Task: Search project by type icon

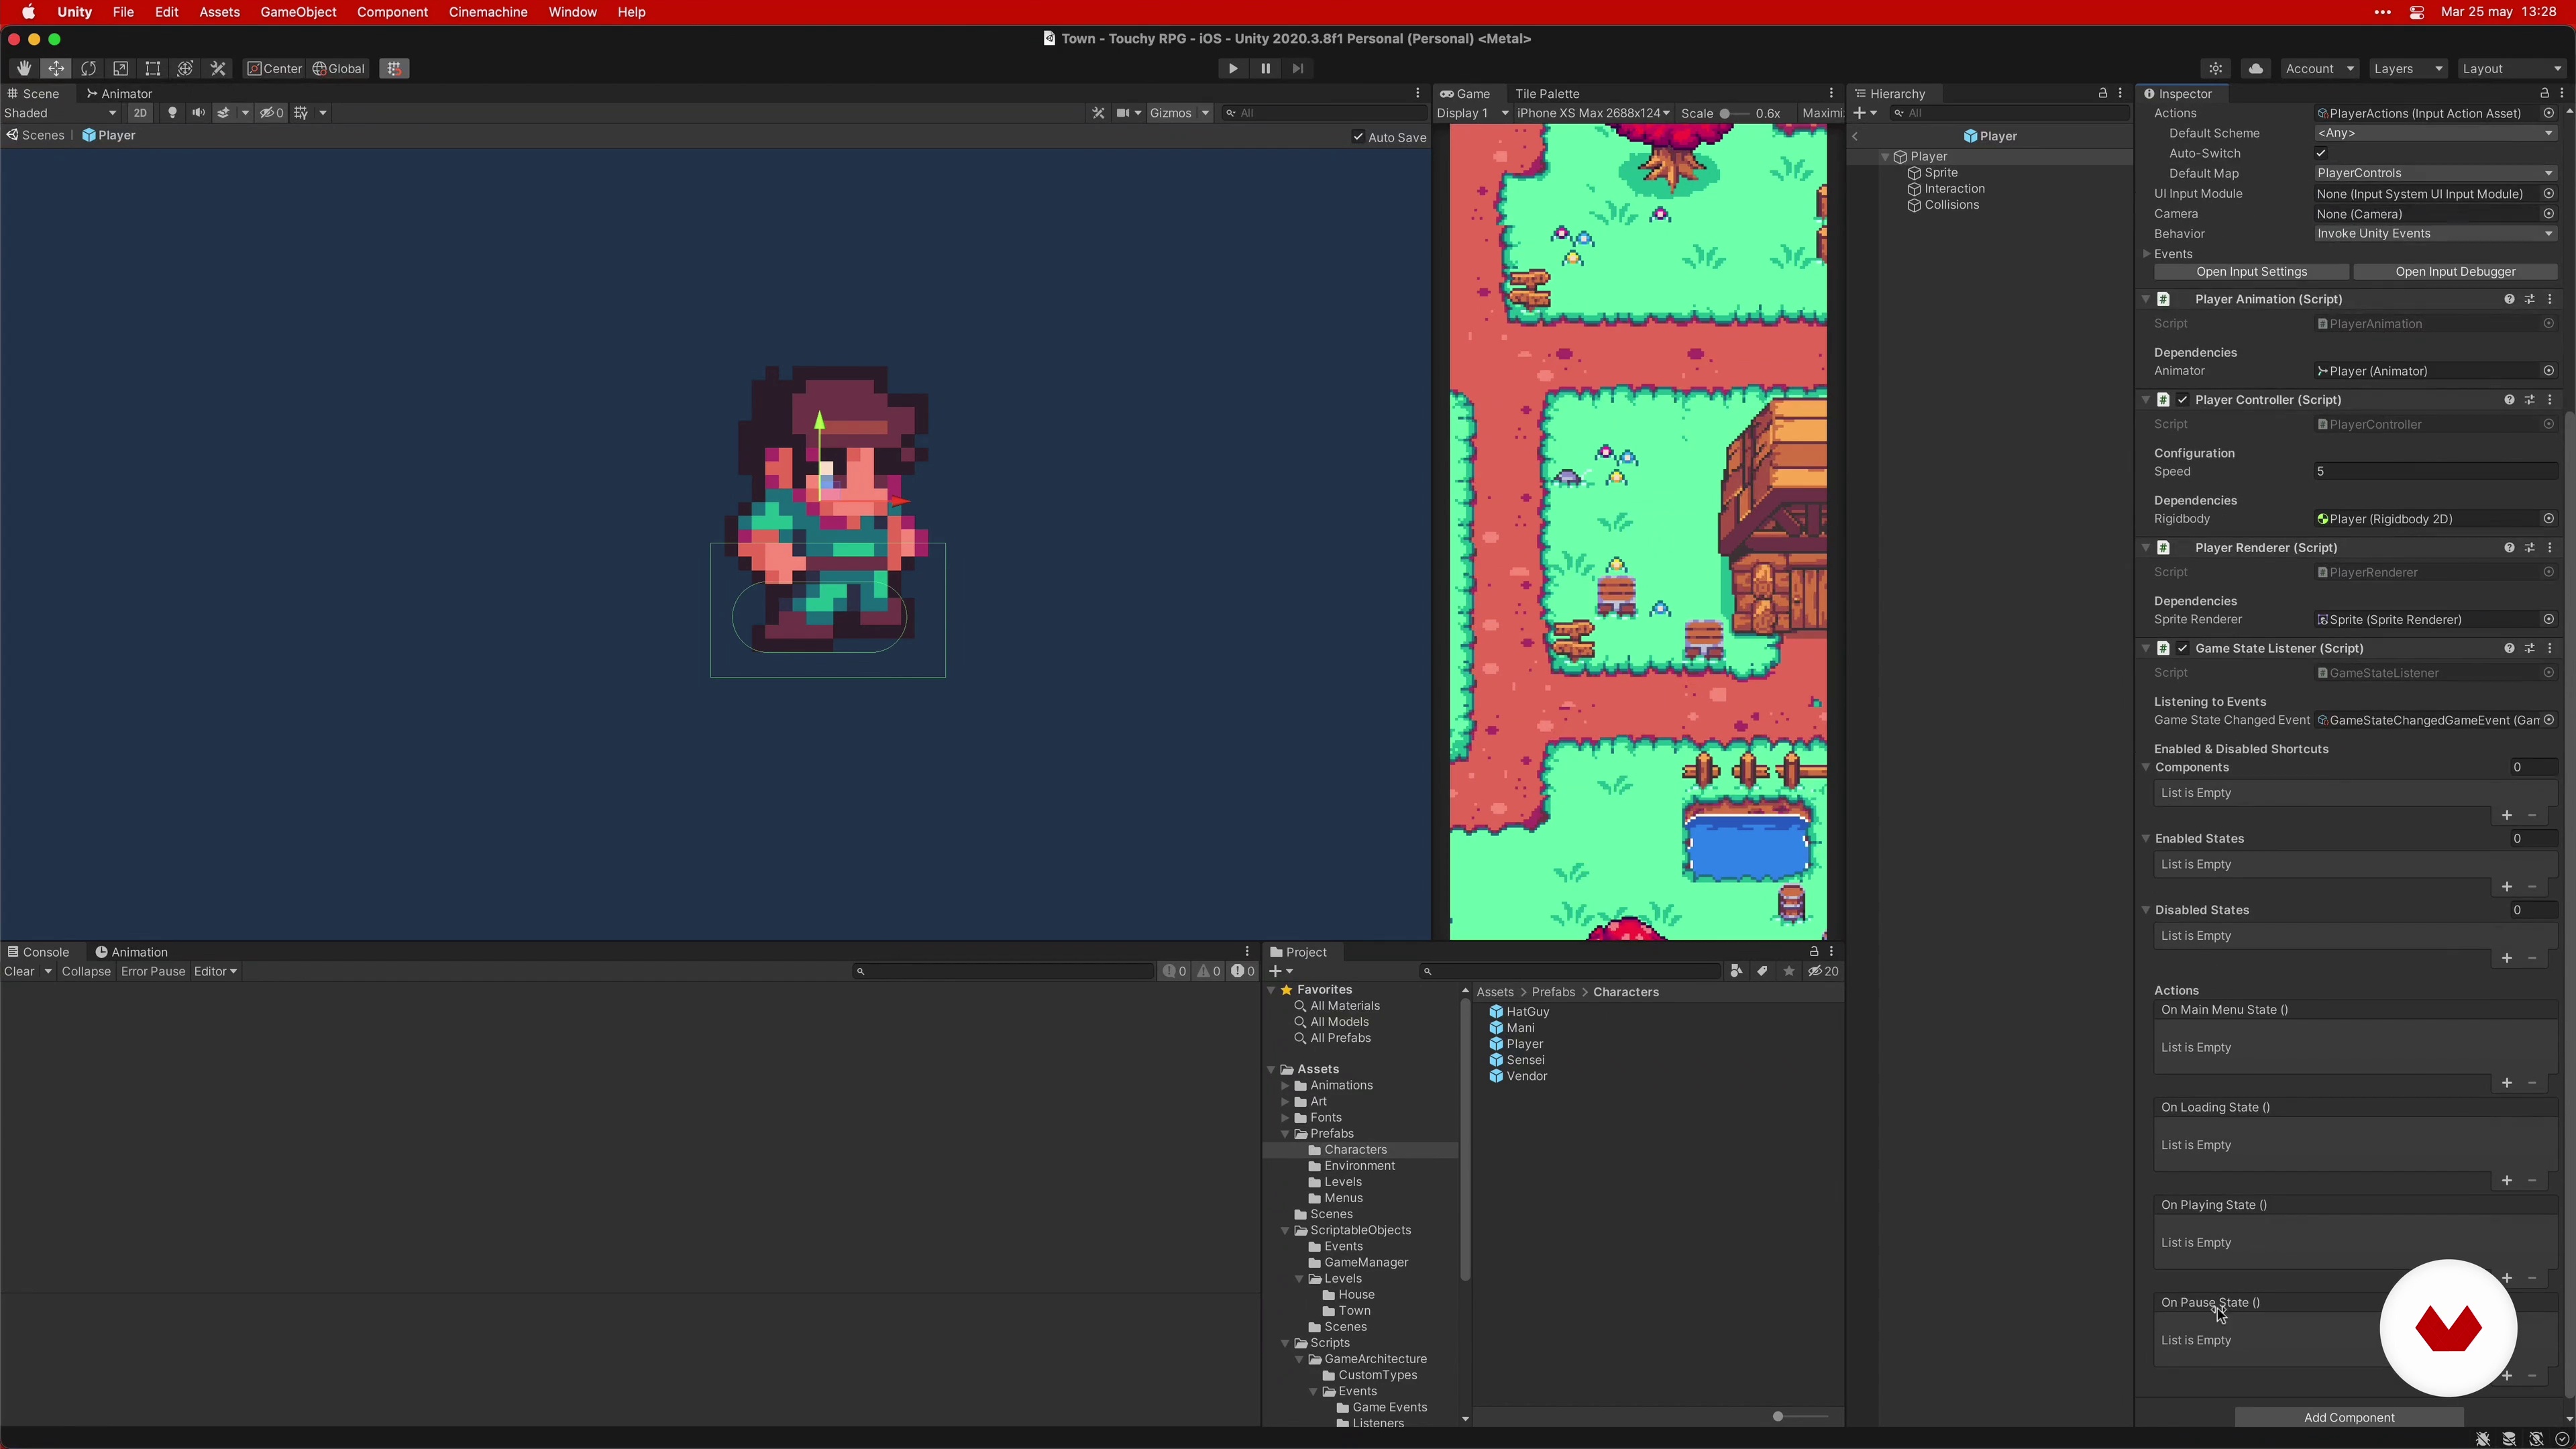Action: (1736, 971)
